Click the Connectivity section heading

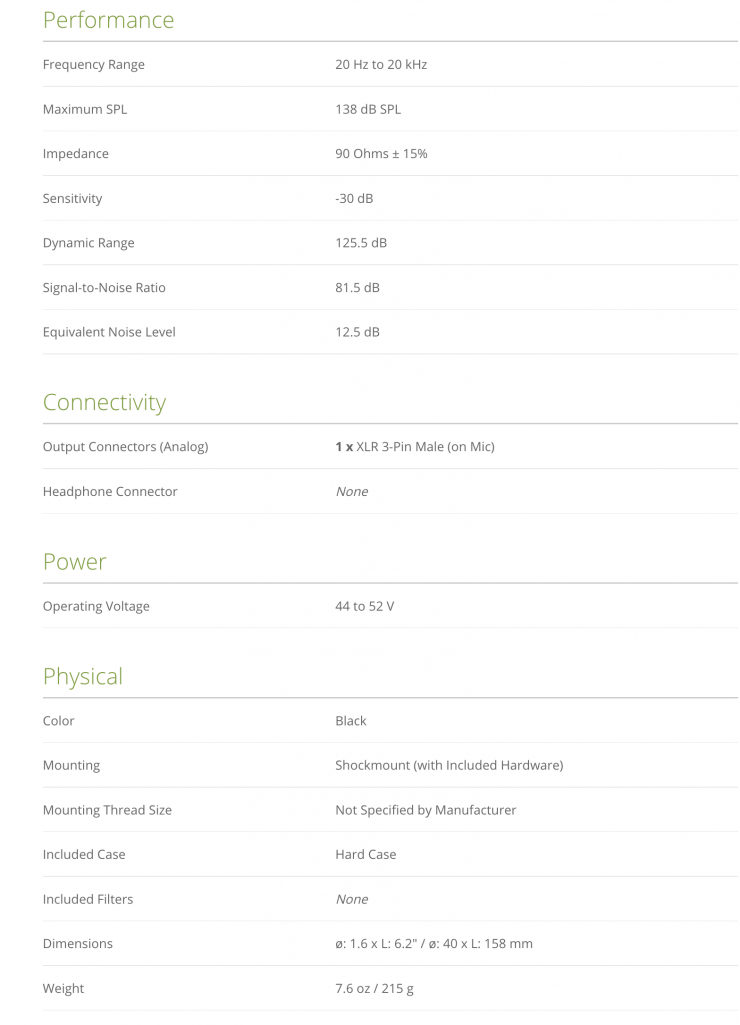click(104, 402)
